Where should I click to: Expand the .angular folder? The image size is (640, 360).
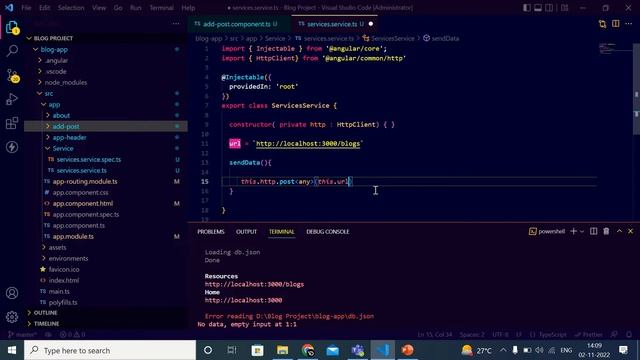56,60
